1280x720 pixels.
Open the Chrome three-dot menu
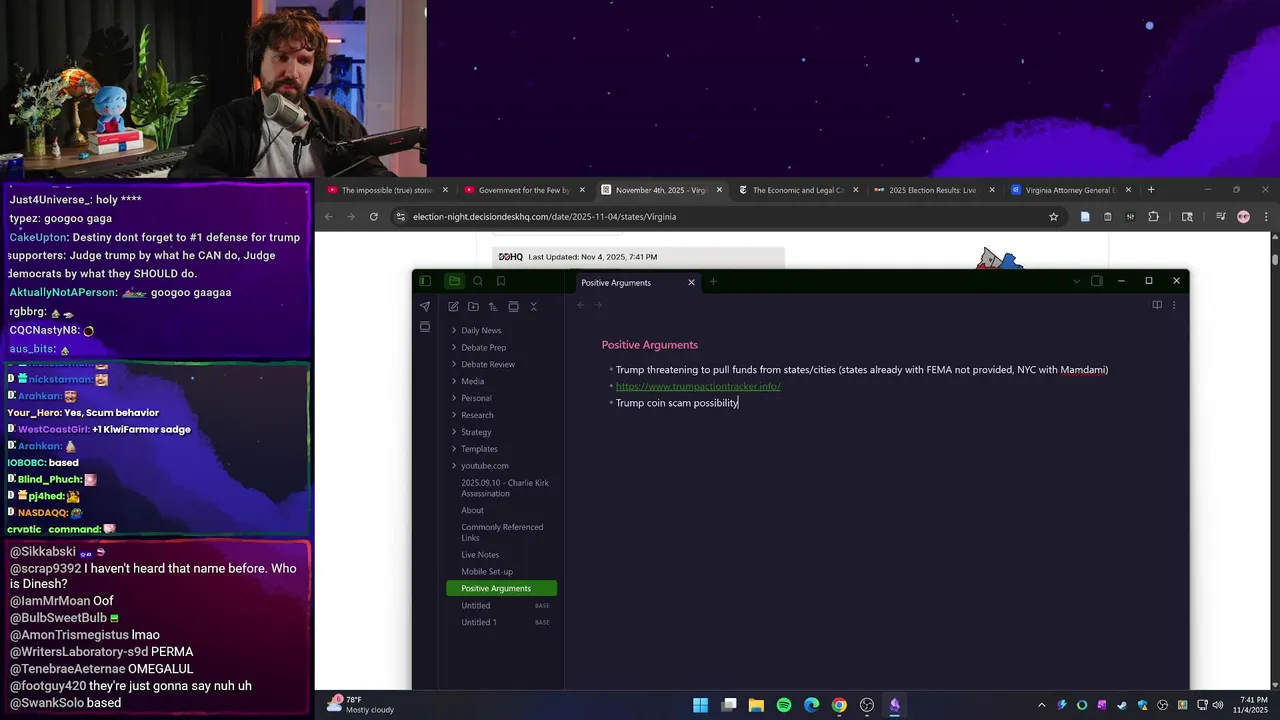pos(1266,217)
